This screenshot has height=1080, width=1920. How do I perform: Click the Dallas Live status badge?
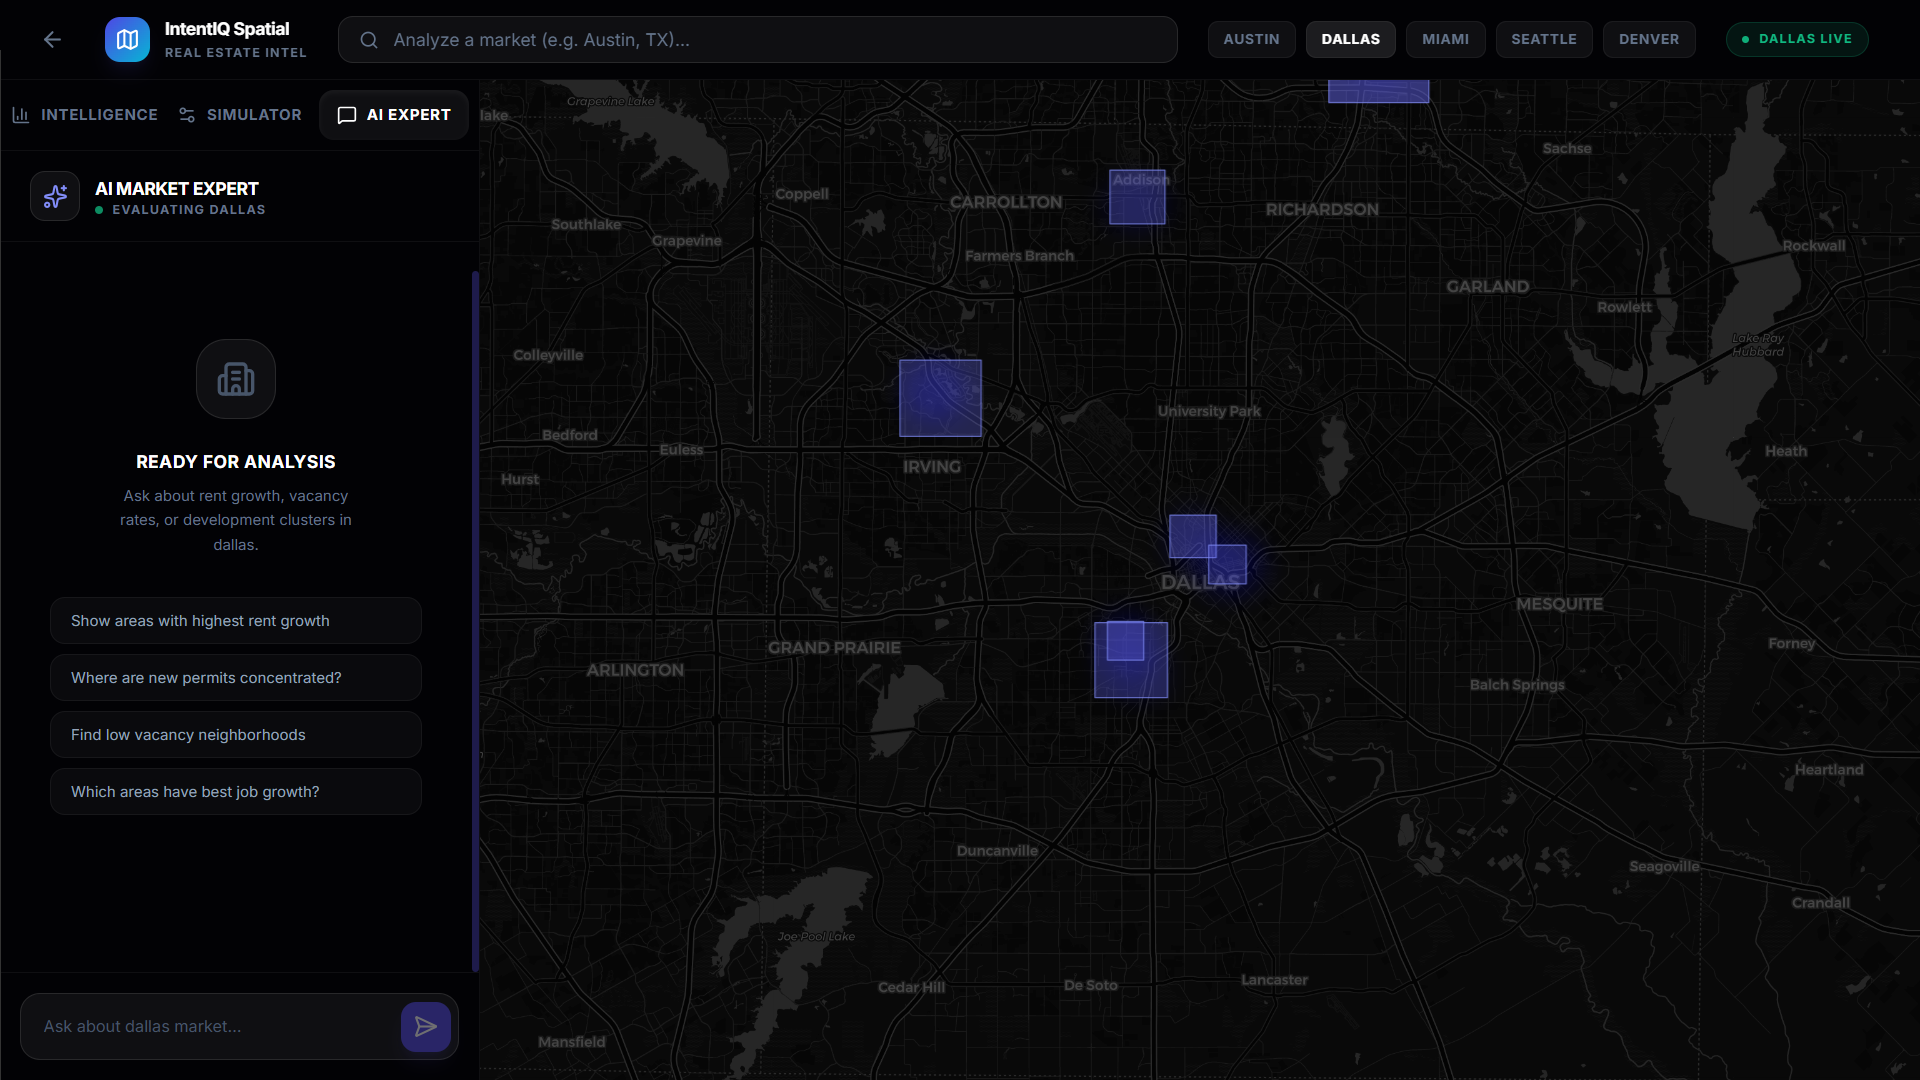pyautogui.click(x=1796, y=39)
